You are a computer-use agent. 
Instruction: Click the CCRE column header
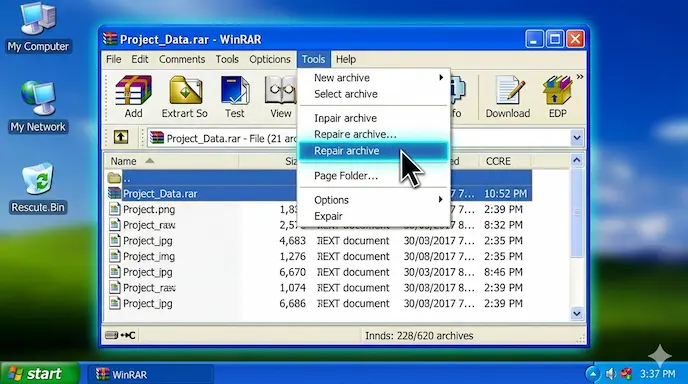coord(498,161)
